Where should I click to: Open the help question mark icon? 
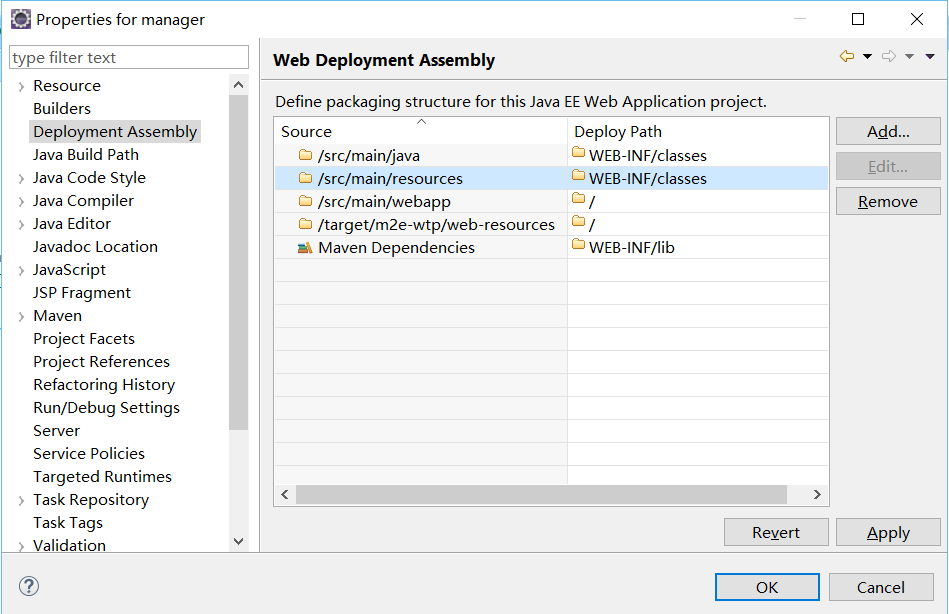pyautogui.click(x=29, y=586)
